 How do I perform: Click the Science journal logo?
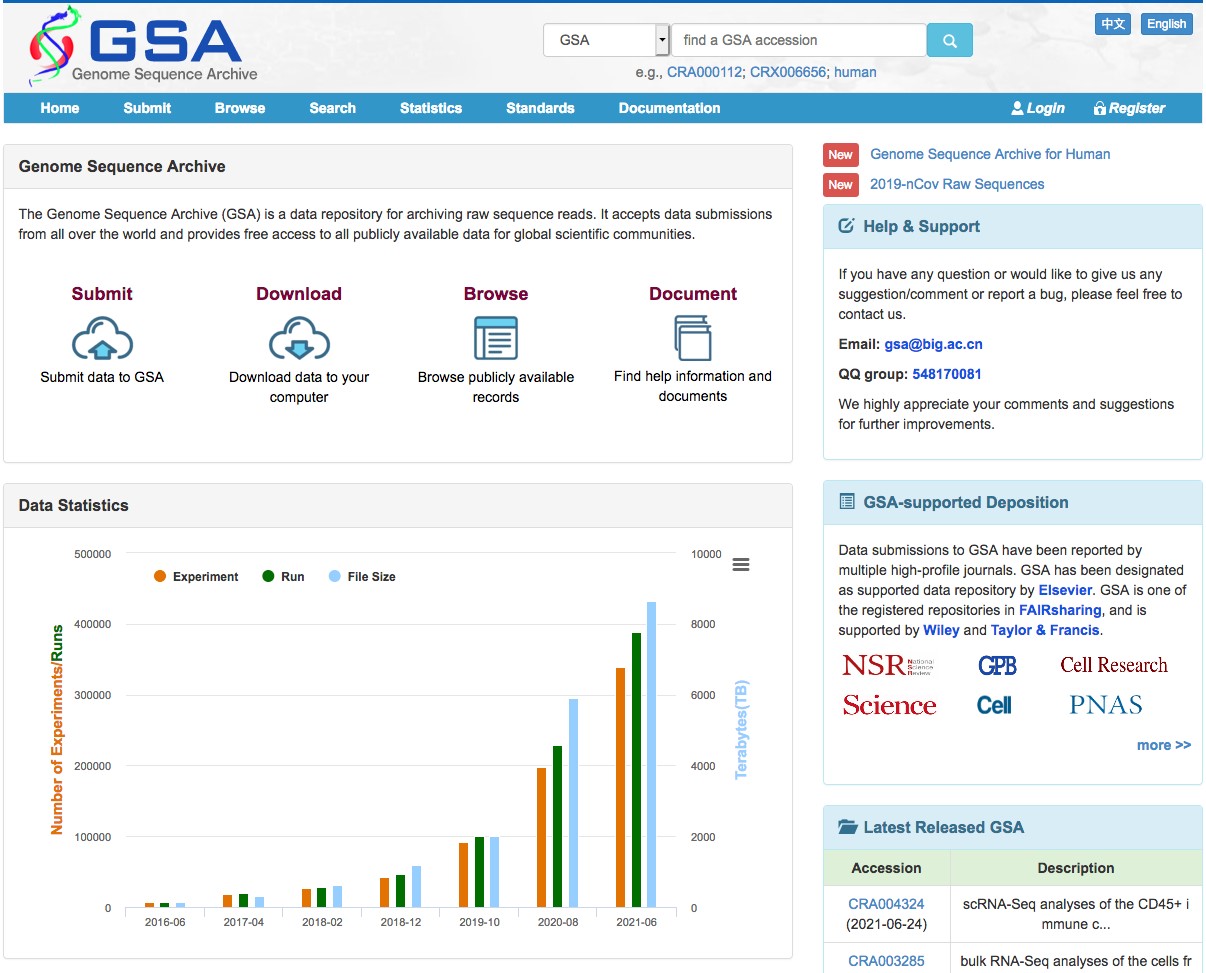click(x=889, y=705)
